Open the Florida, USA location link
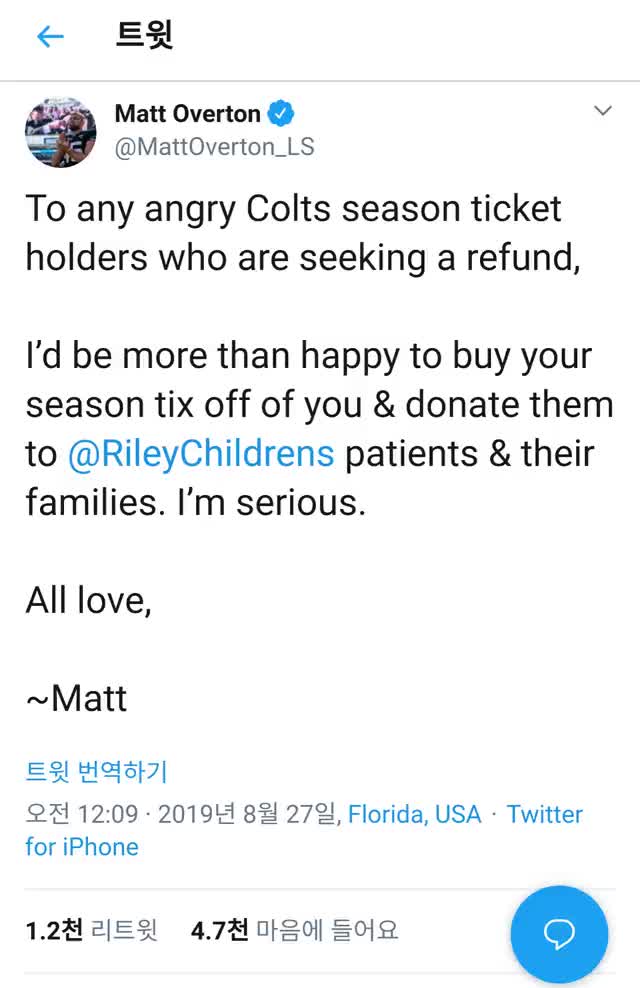This screenshot has width=640, height=988. [x=414, y=814]
